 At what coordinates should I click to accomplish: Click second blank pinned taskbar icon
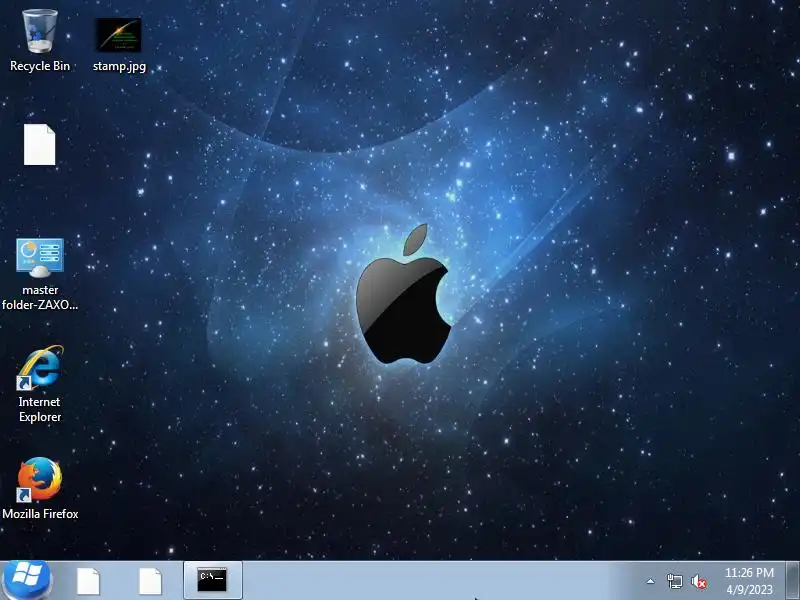(151, 581)
